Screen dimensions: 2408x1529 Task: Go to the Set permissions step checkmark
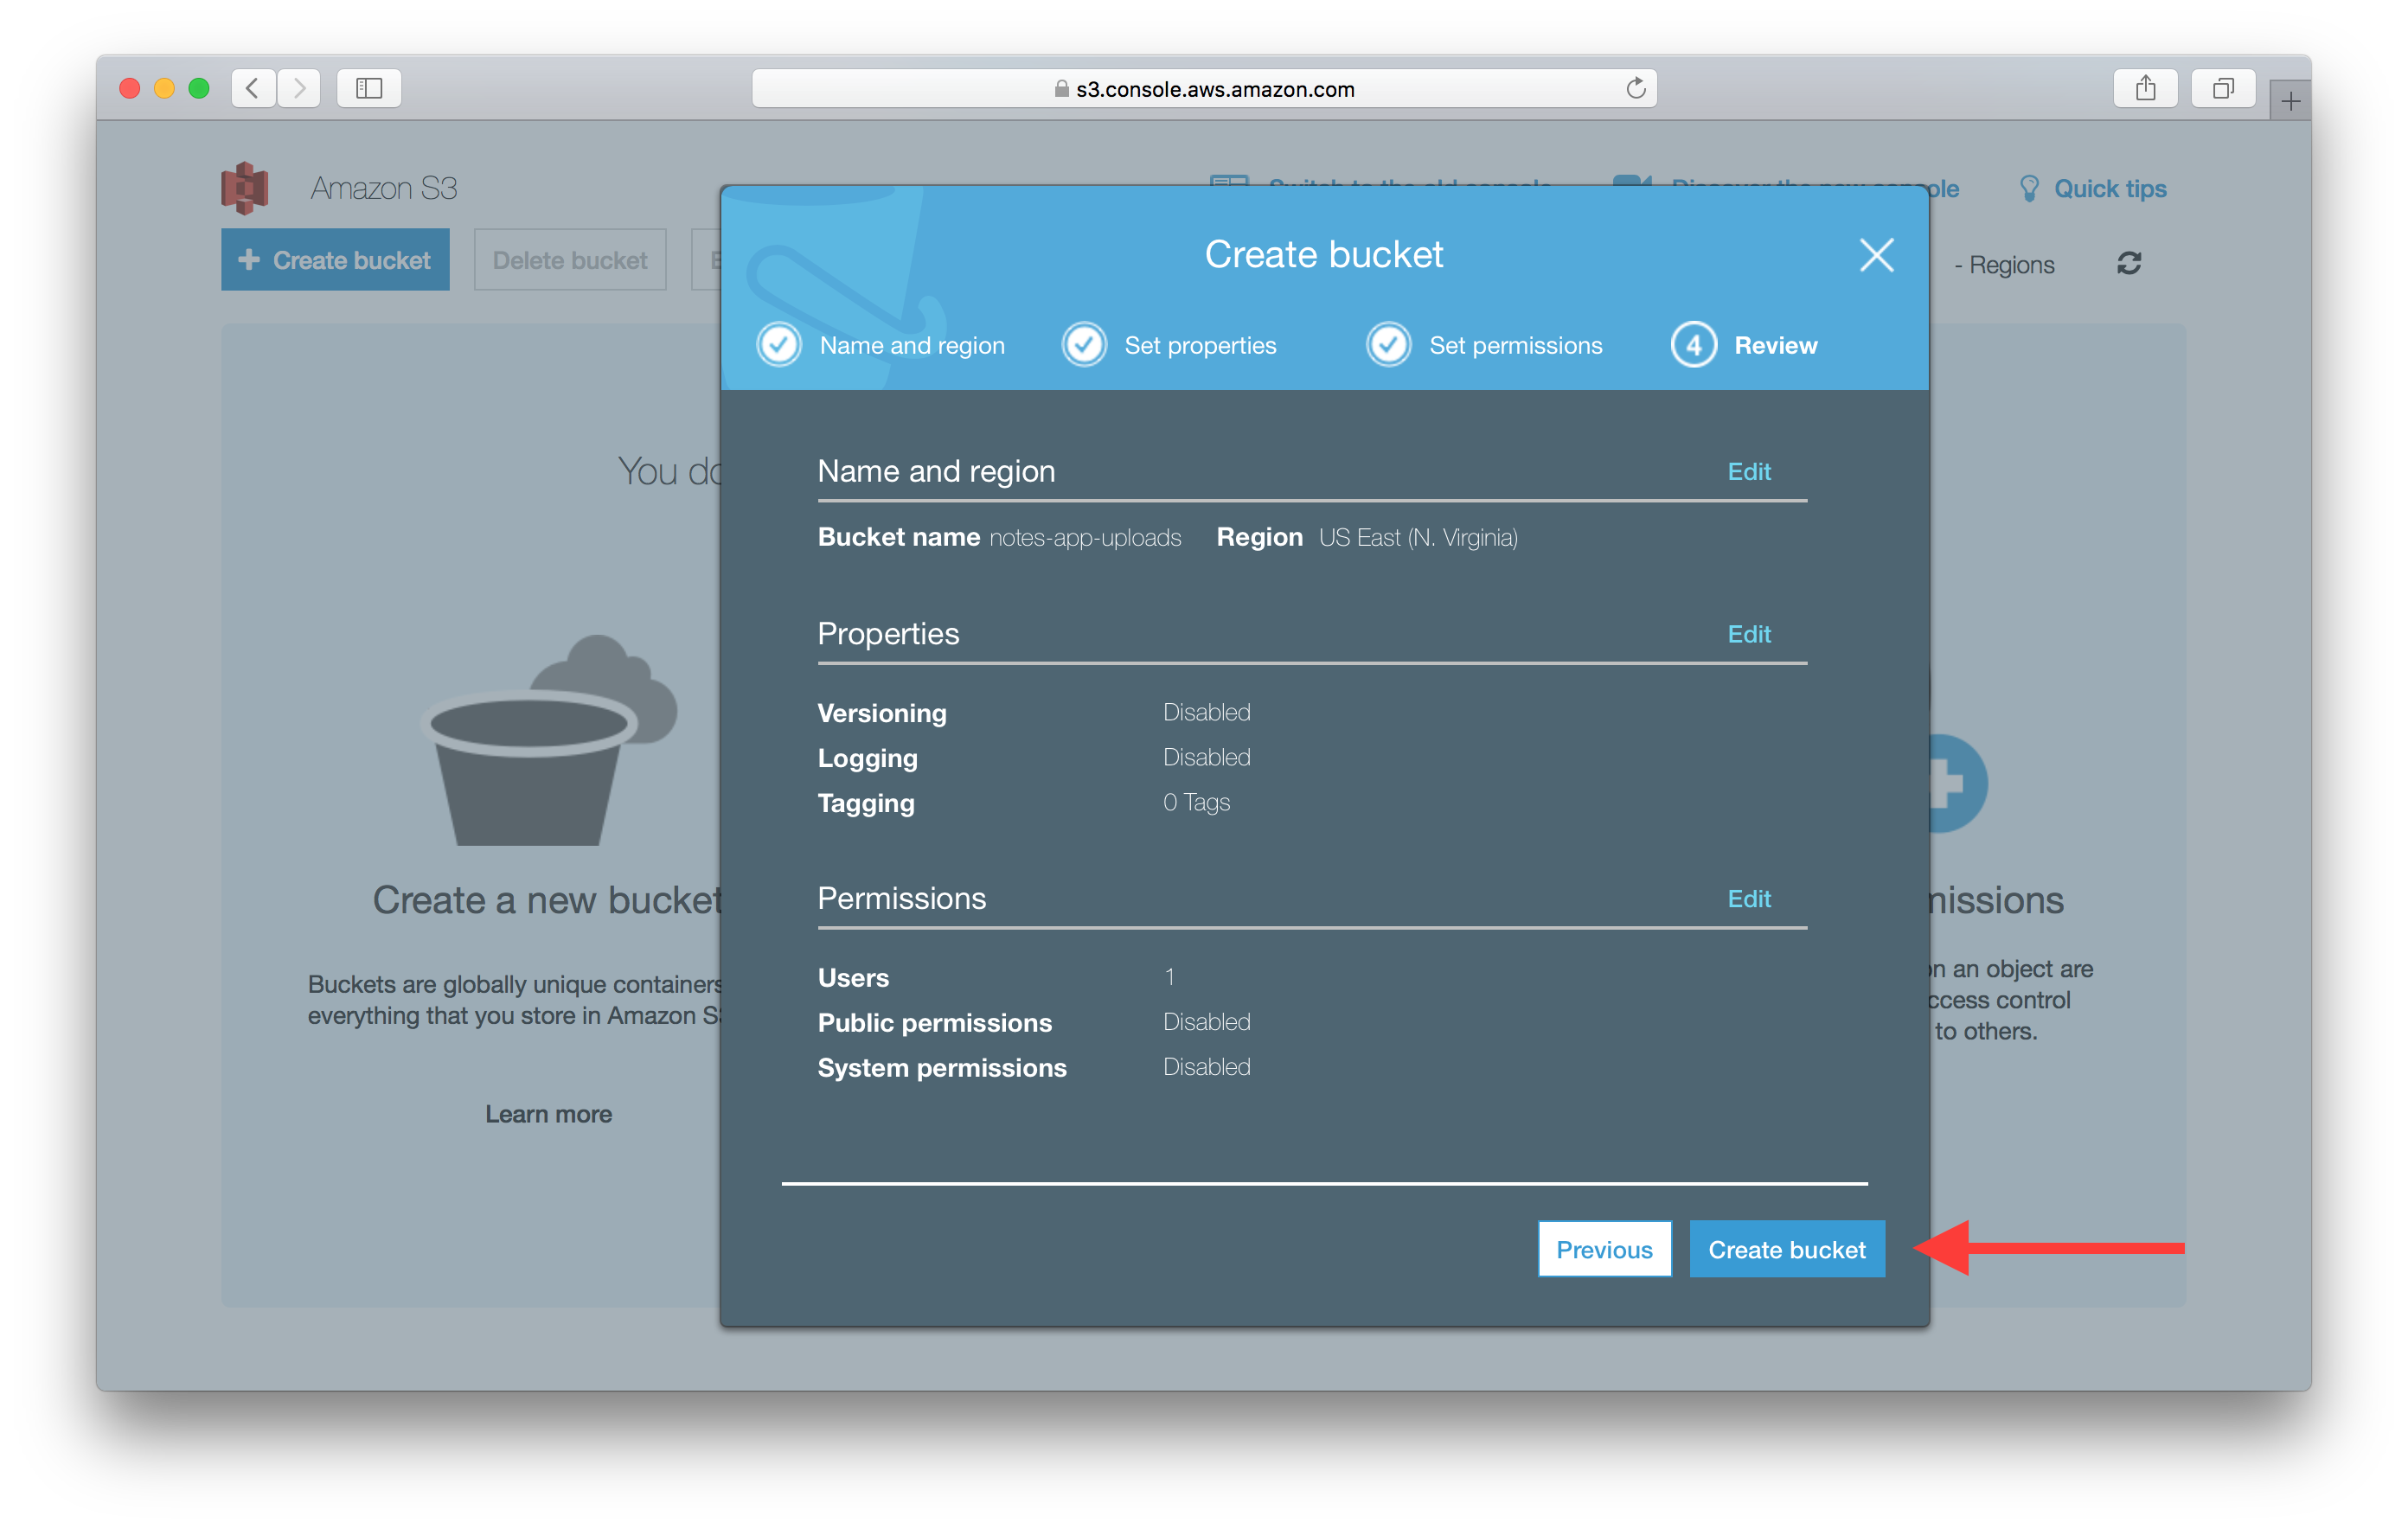[1389, 345]
